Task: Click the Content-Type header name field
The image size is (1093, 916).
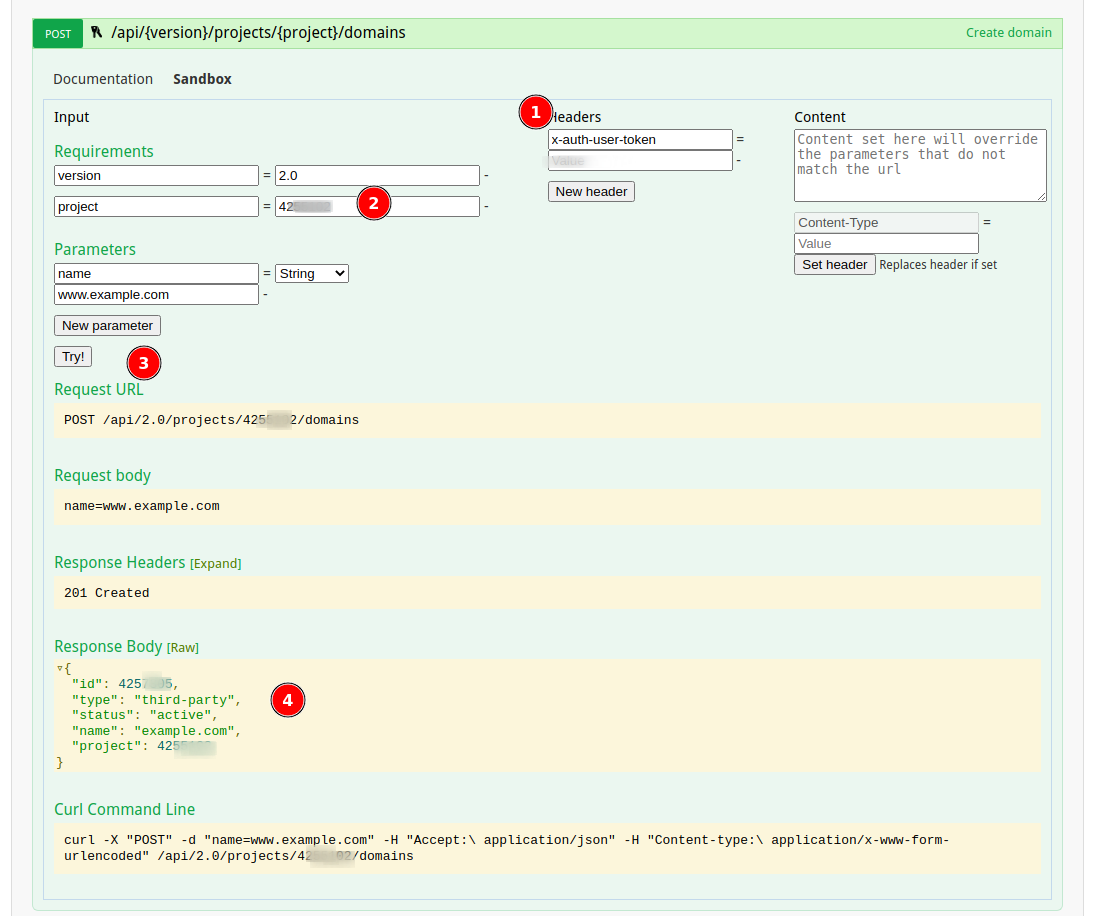Action: point(886,222)
